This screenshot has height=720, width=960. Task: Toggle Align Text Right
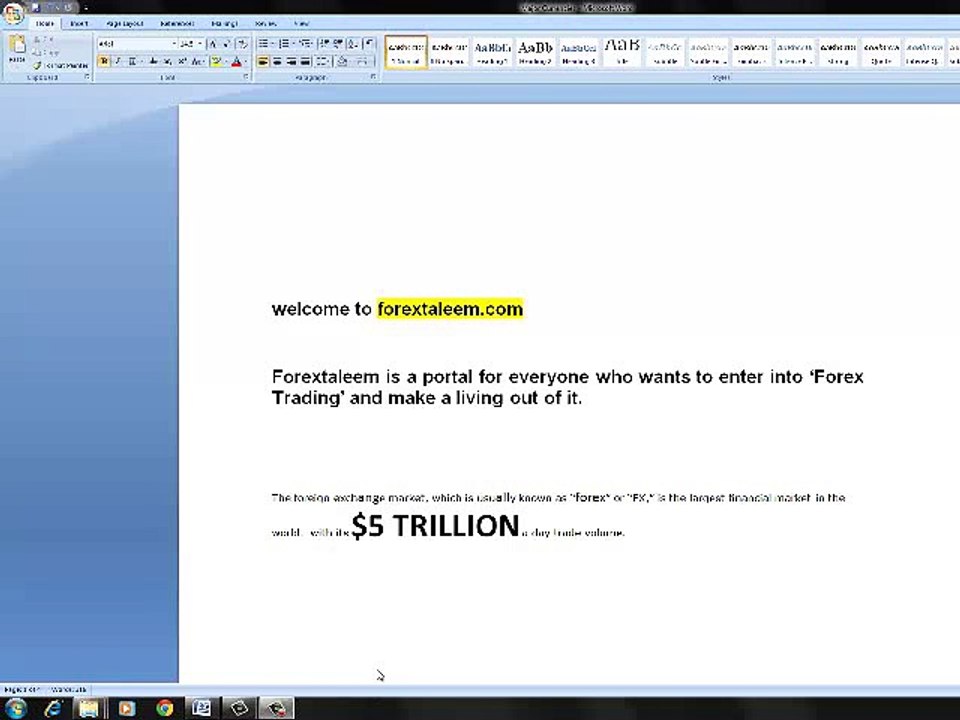291,61
